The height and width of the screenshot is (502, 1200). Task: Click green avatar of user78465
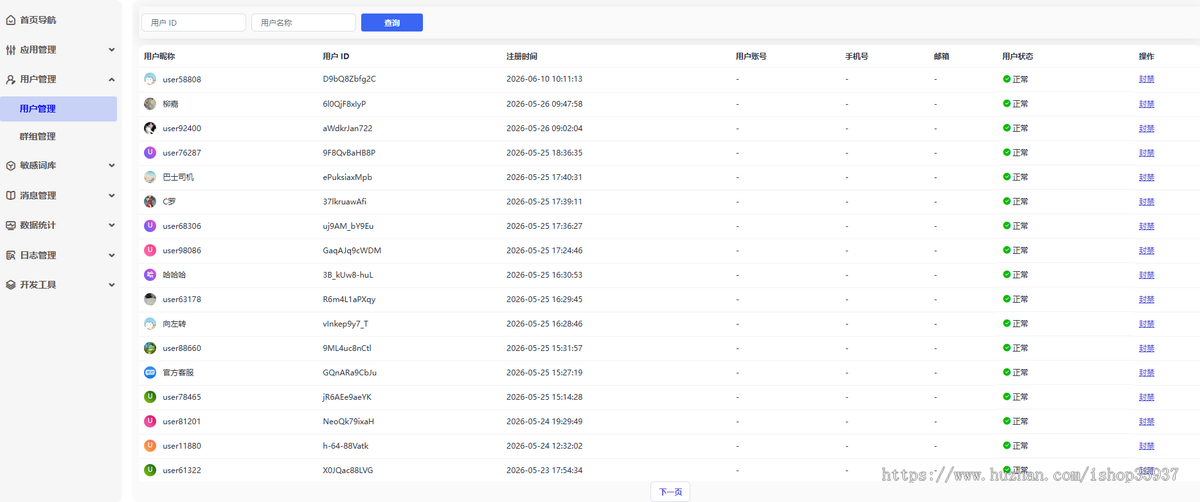point(150,397)
